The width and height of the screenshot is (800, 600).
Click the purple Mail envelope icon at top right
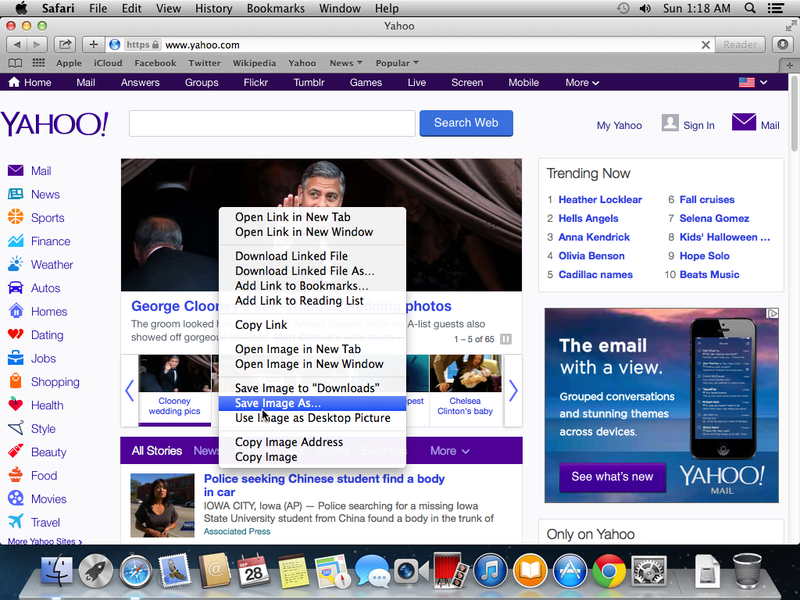744,122
